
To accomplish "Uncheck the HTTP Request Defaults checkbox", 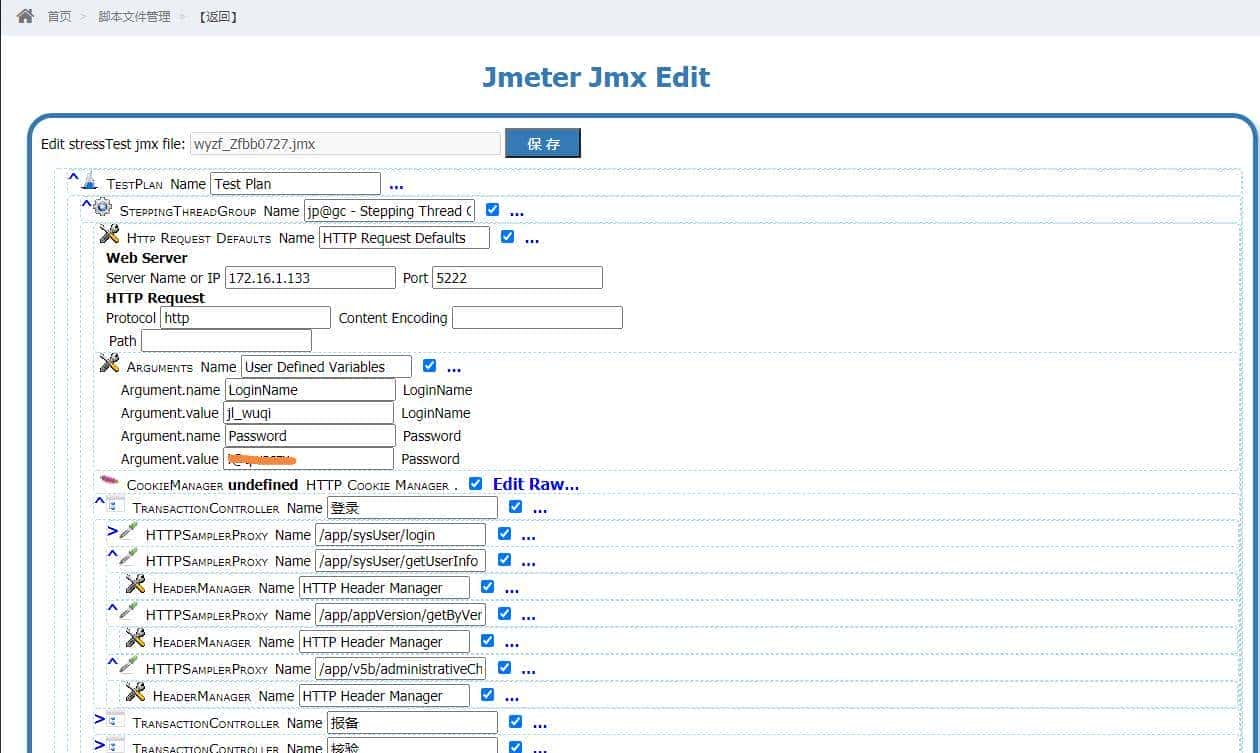I will [508, 237].
